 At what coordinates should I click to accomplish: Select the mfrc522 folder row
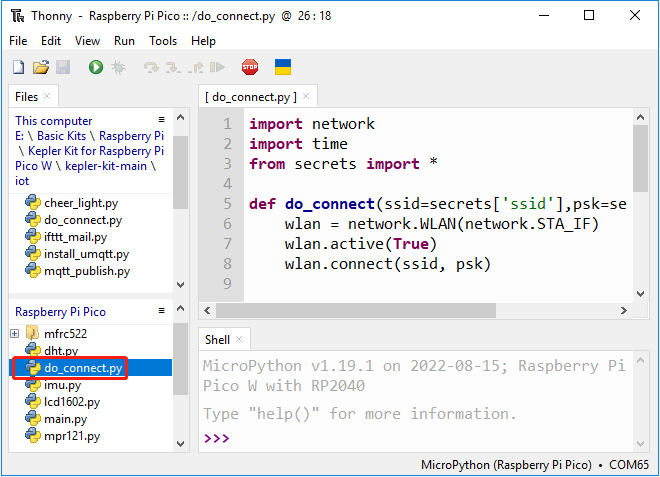(65, 334)
